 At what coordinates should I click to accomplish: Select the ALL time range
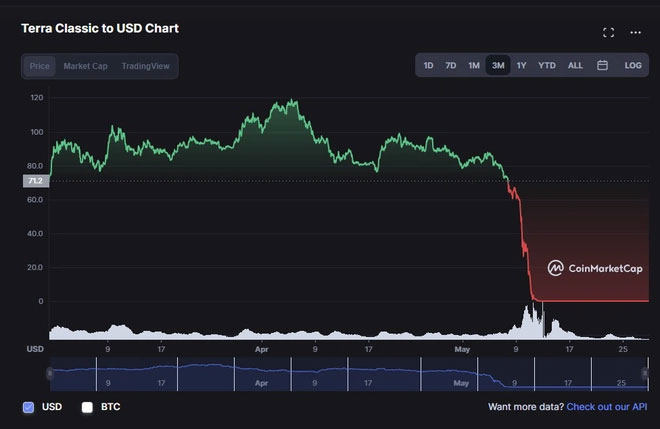pos(575,65)
